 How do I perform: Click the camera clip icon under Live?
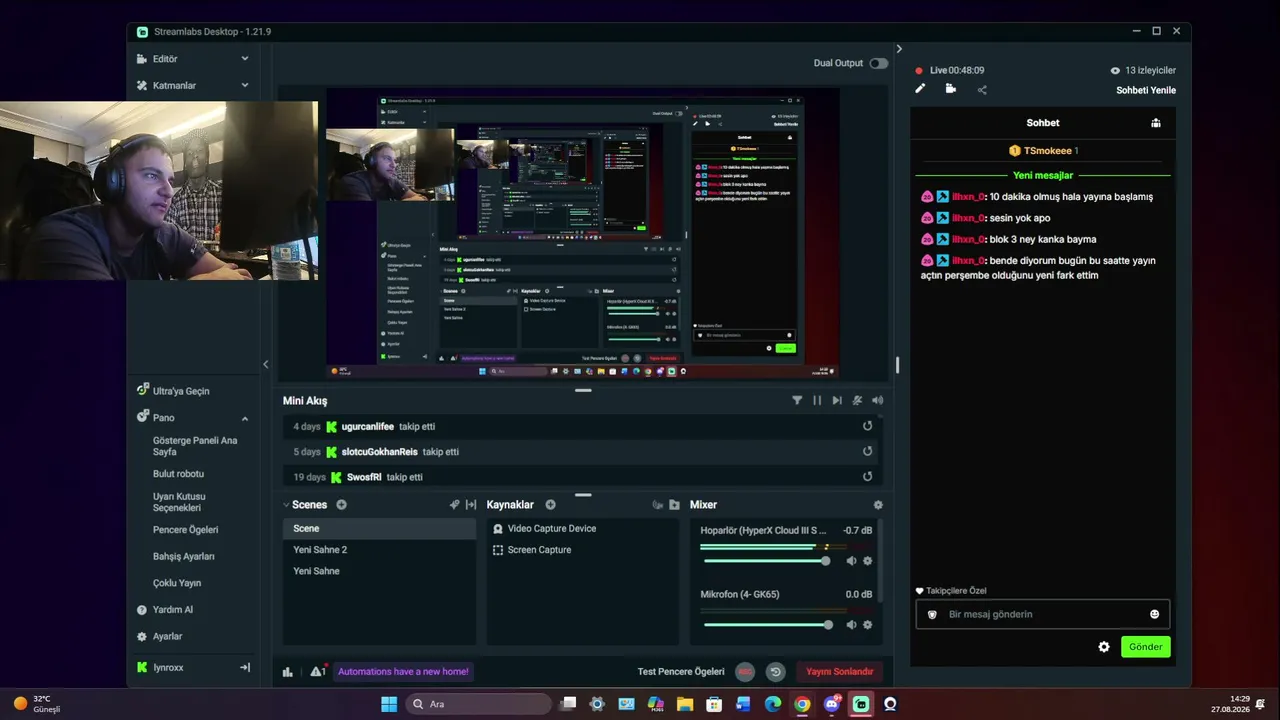point(950,89)
